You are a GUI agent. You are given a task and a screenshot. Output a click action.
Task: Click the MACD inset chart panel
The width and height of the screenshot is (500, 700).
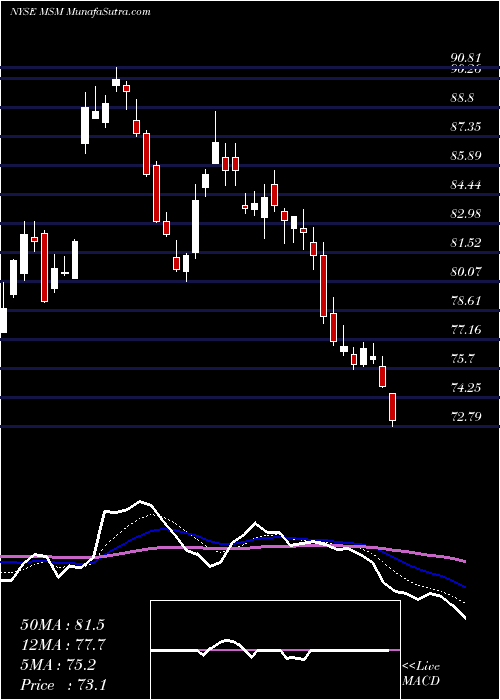tap(275, 650)
